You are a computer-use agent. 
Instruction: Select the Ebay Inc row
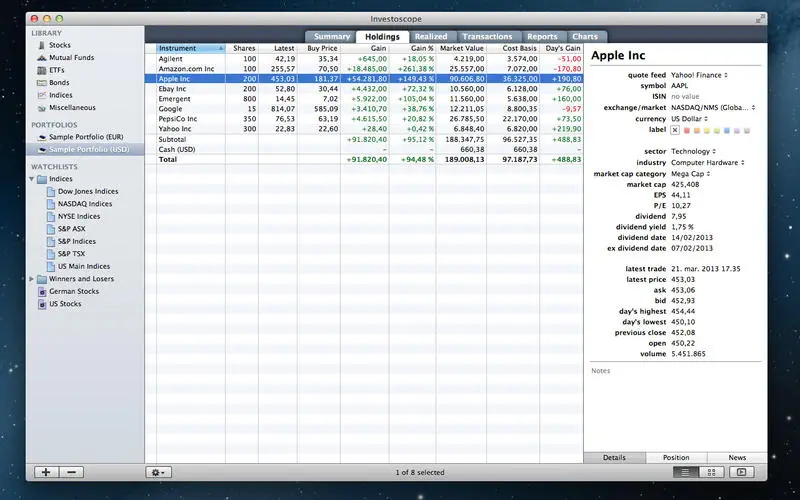pos(364,89)
